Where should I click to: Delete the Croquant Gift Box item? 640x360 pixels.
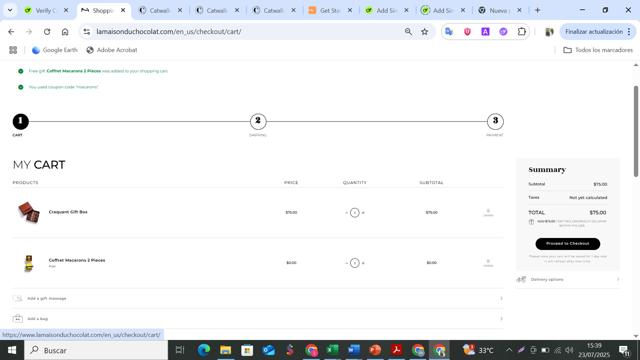click(x=488, y=213)
